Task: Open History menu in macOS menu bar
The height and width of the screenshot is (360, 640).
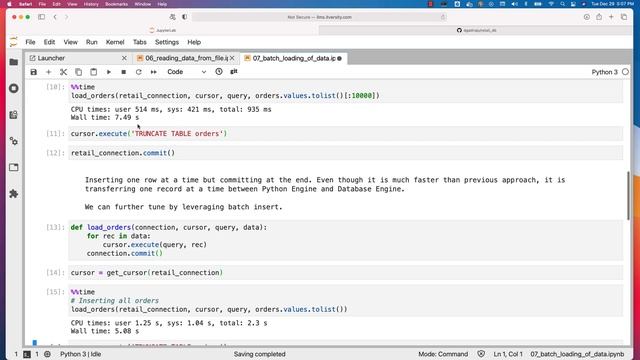Action: pyautogui.click(x=91, y=4)
